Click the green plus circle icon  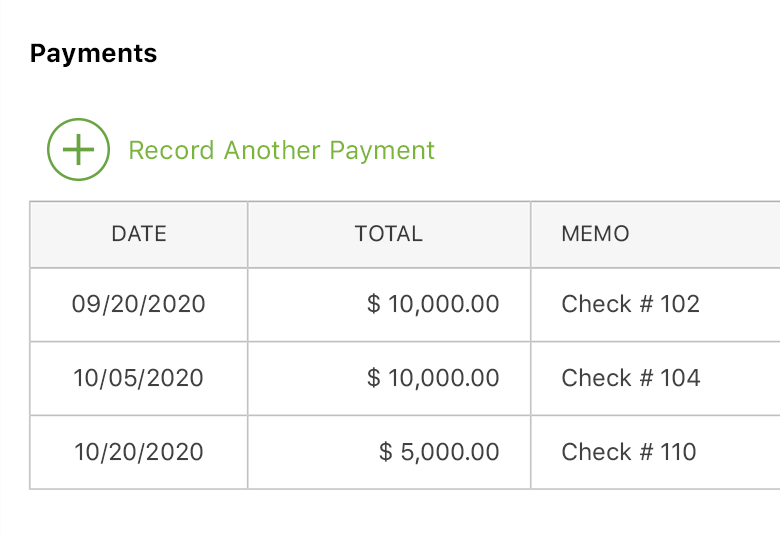(x=78, y=150)
